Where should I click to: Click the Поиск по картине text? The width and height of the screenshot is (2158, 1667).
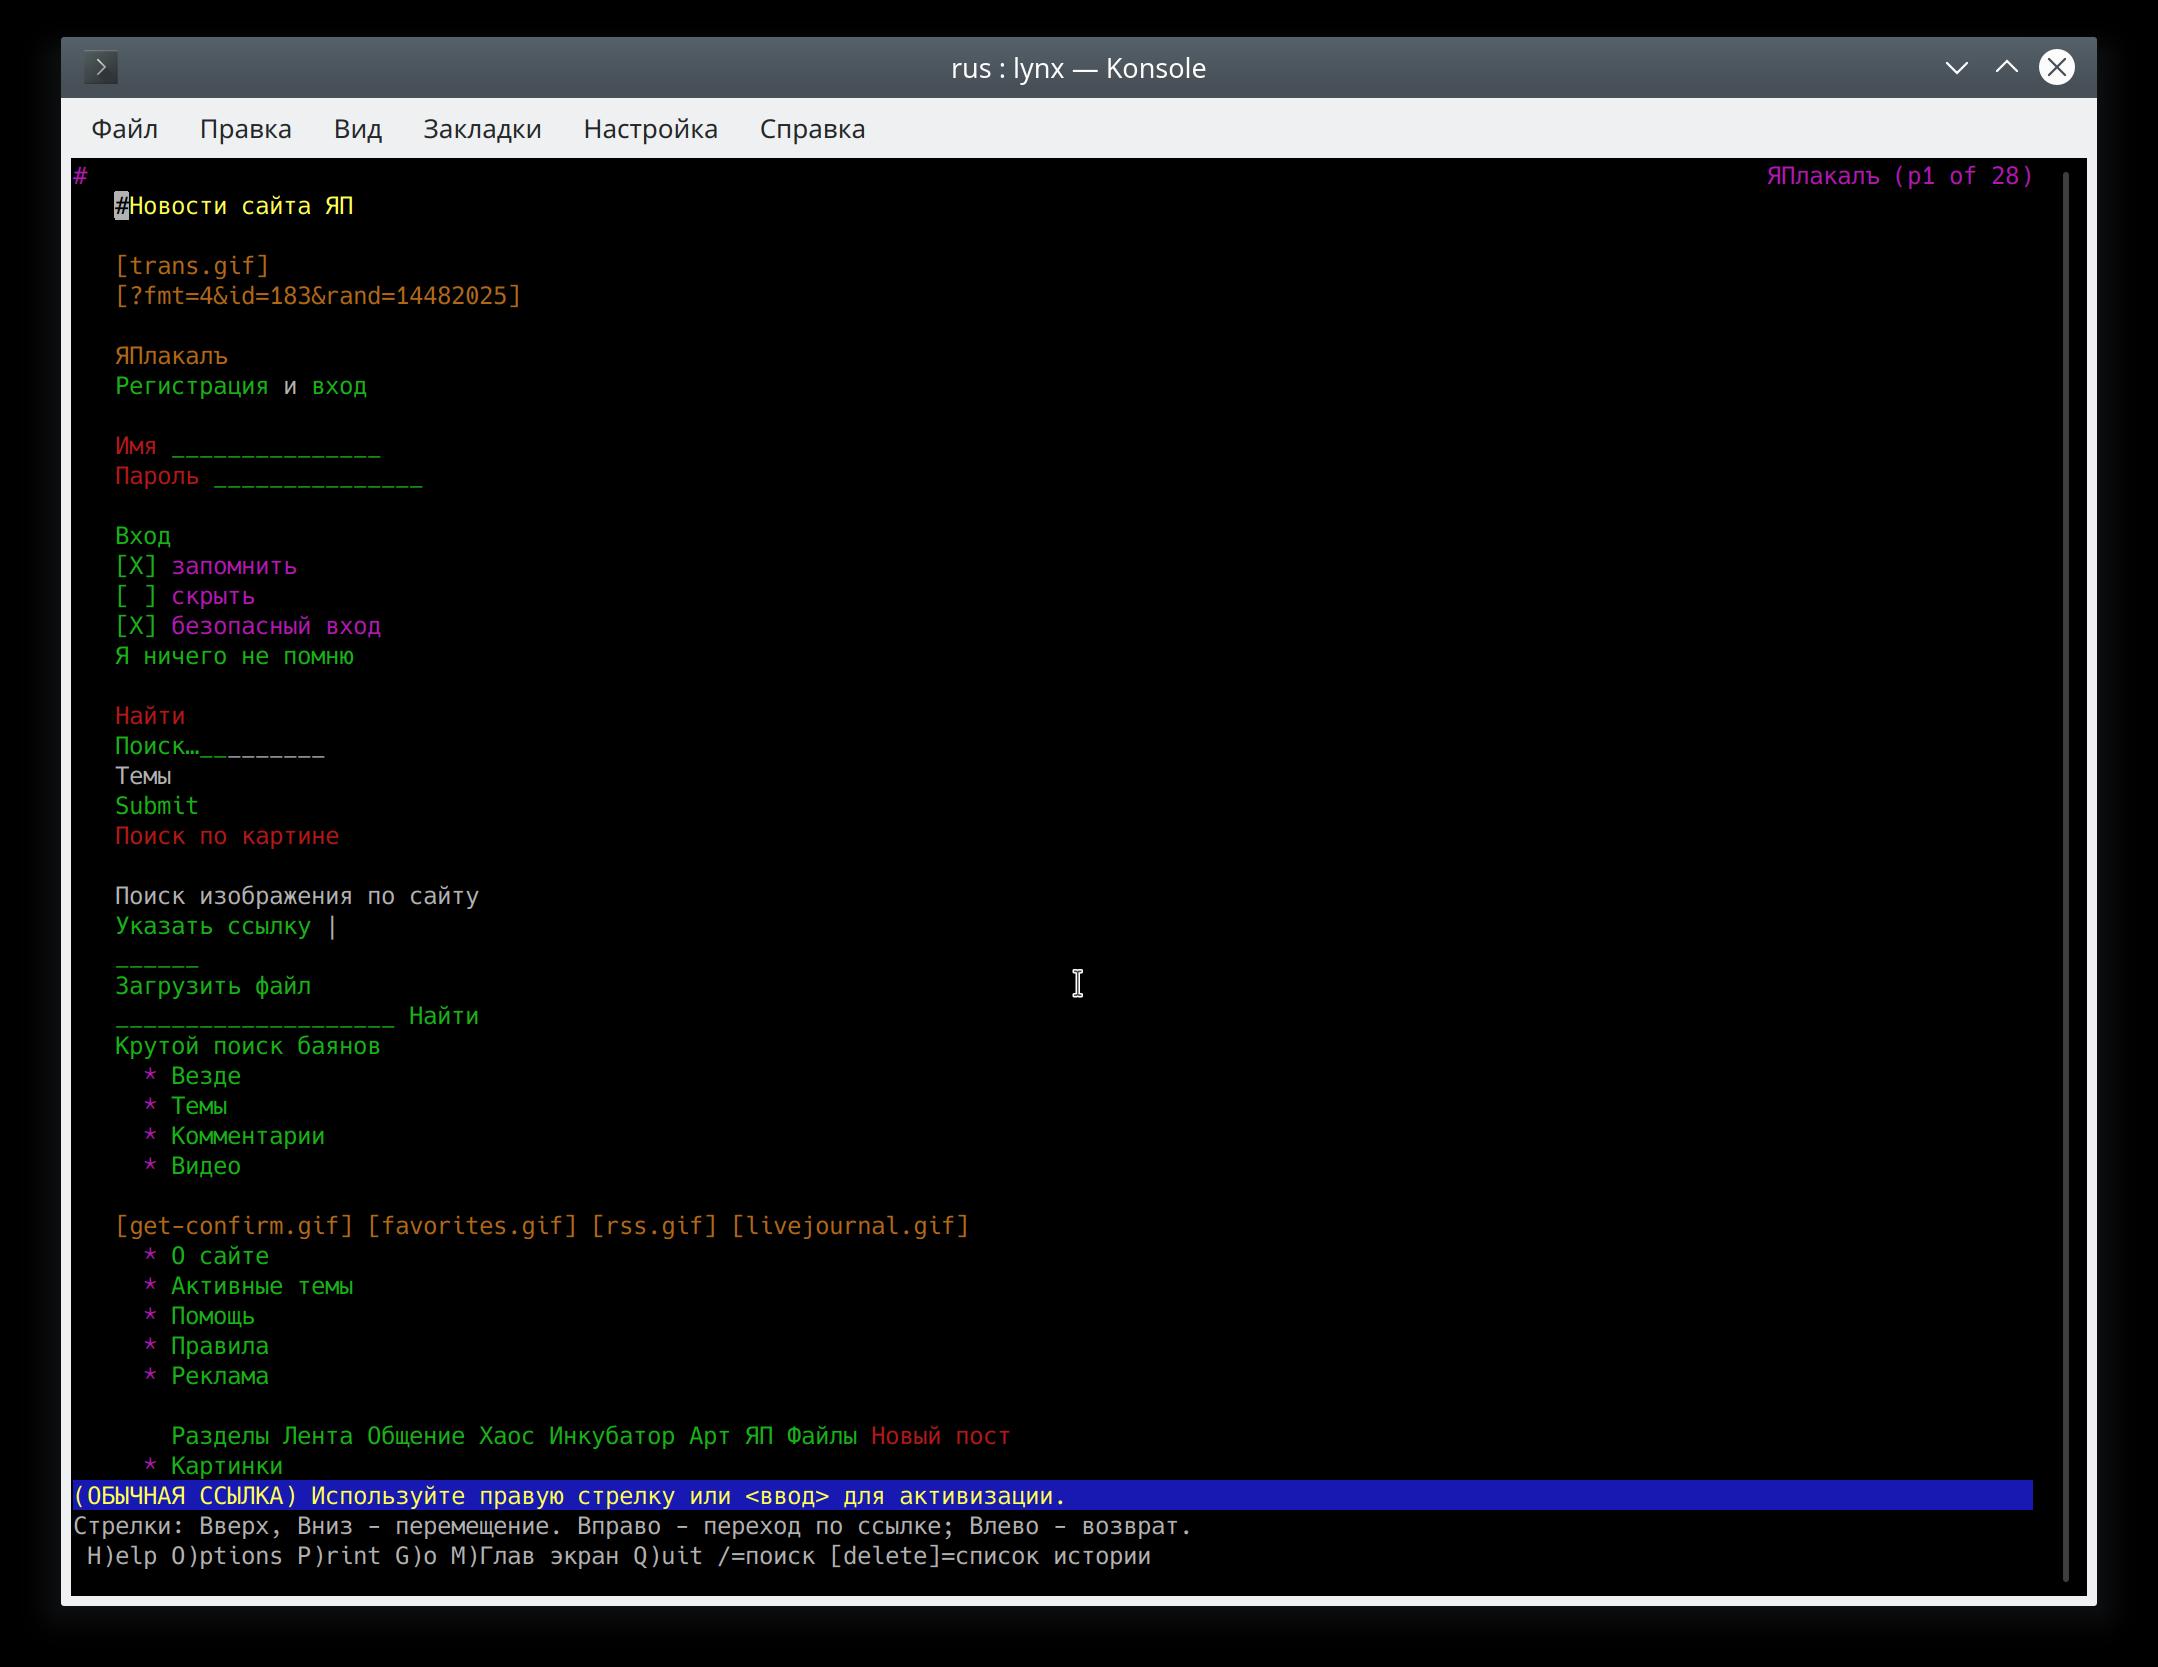(227, 836)
